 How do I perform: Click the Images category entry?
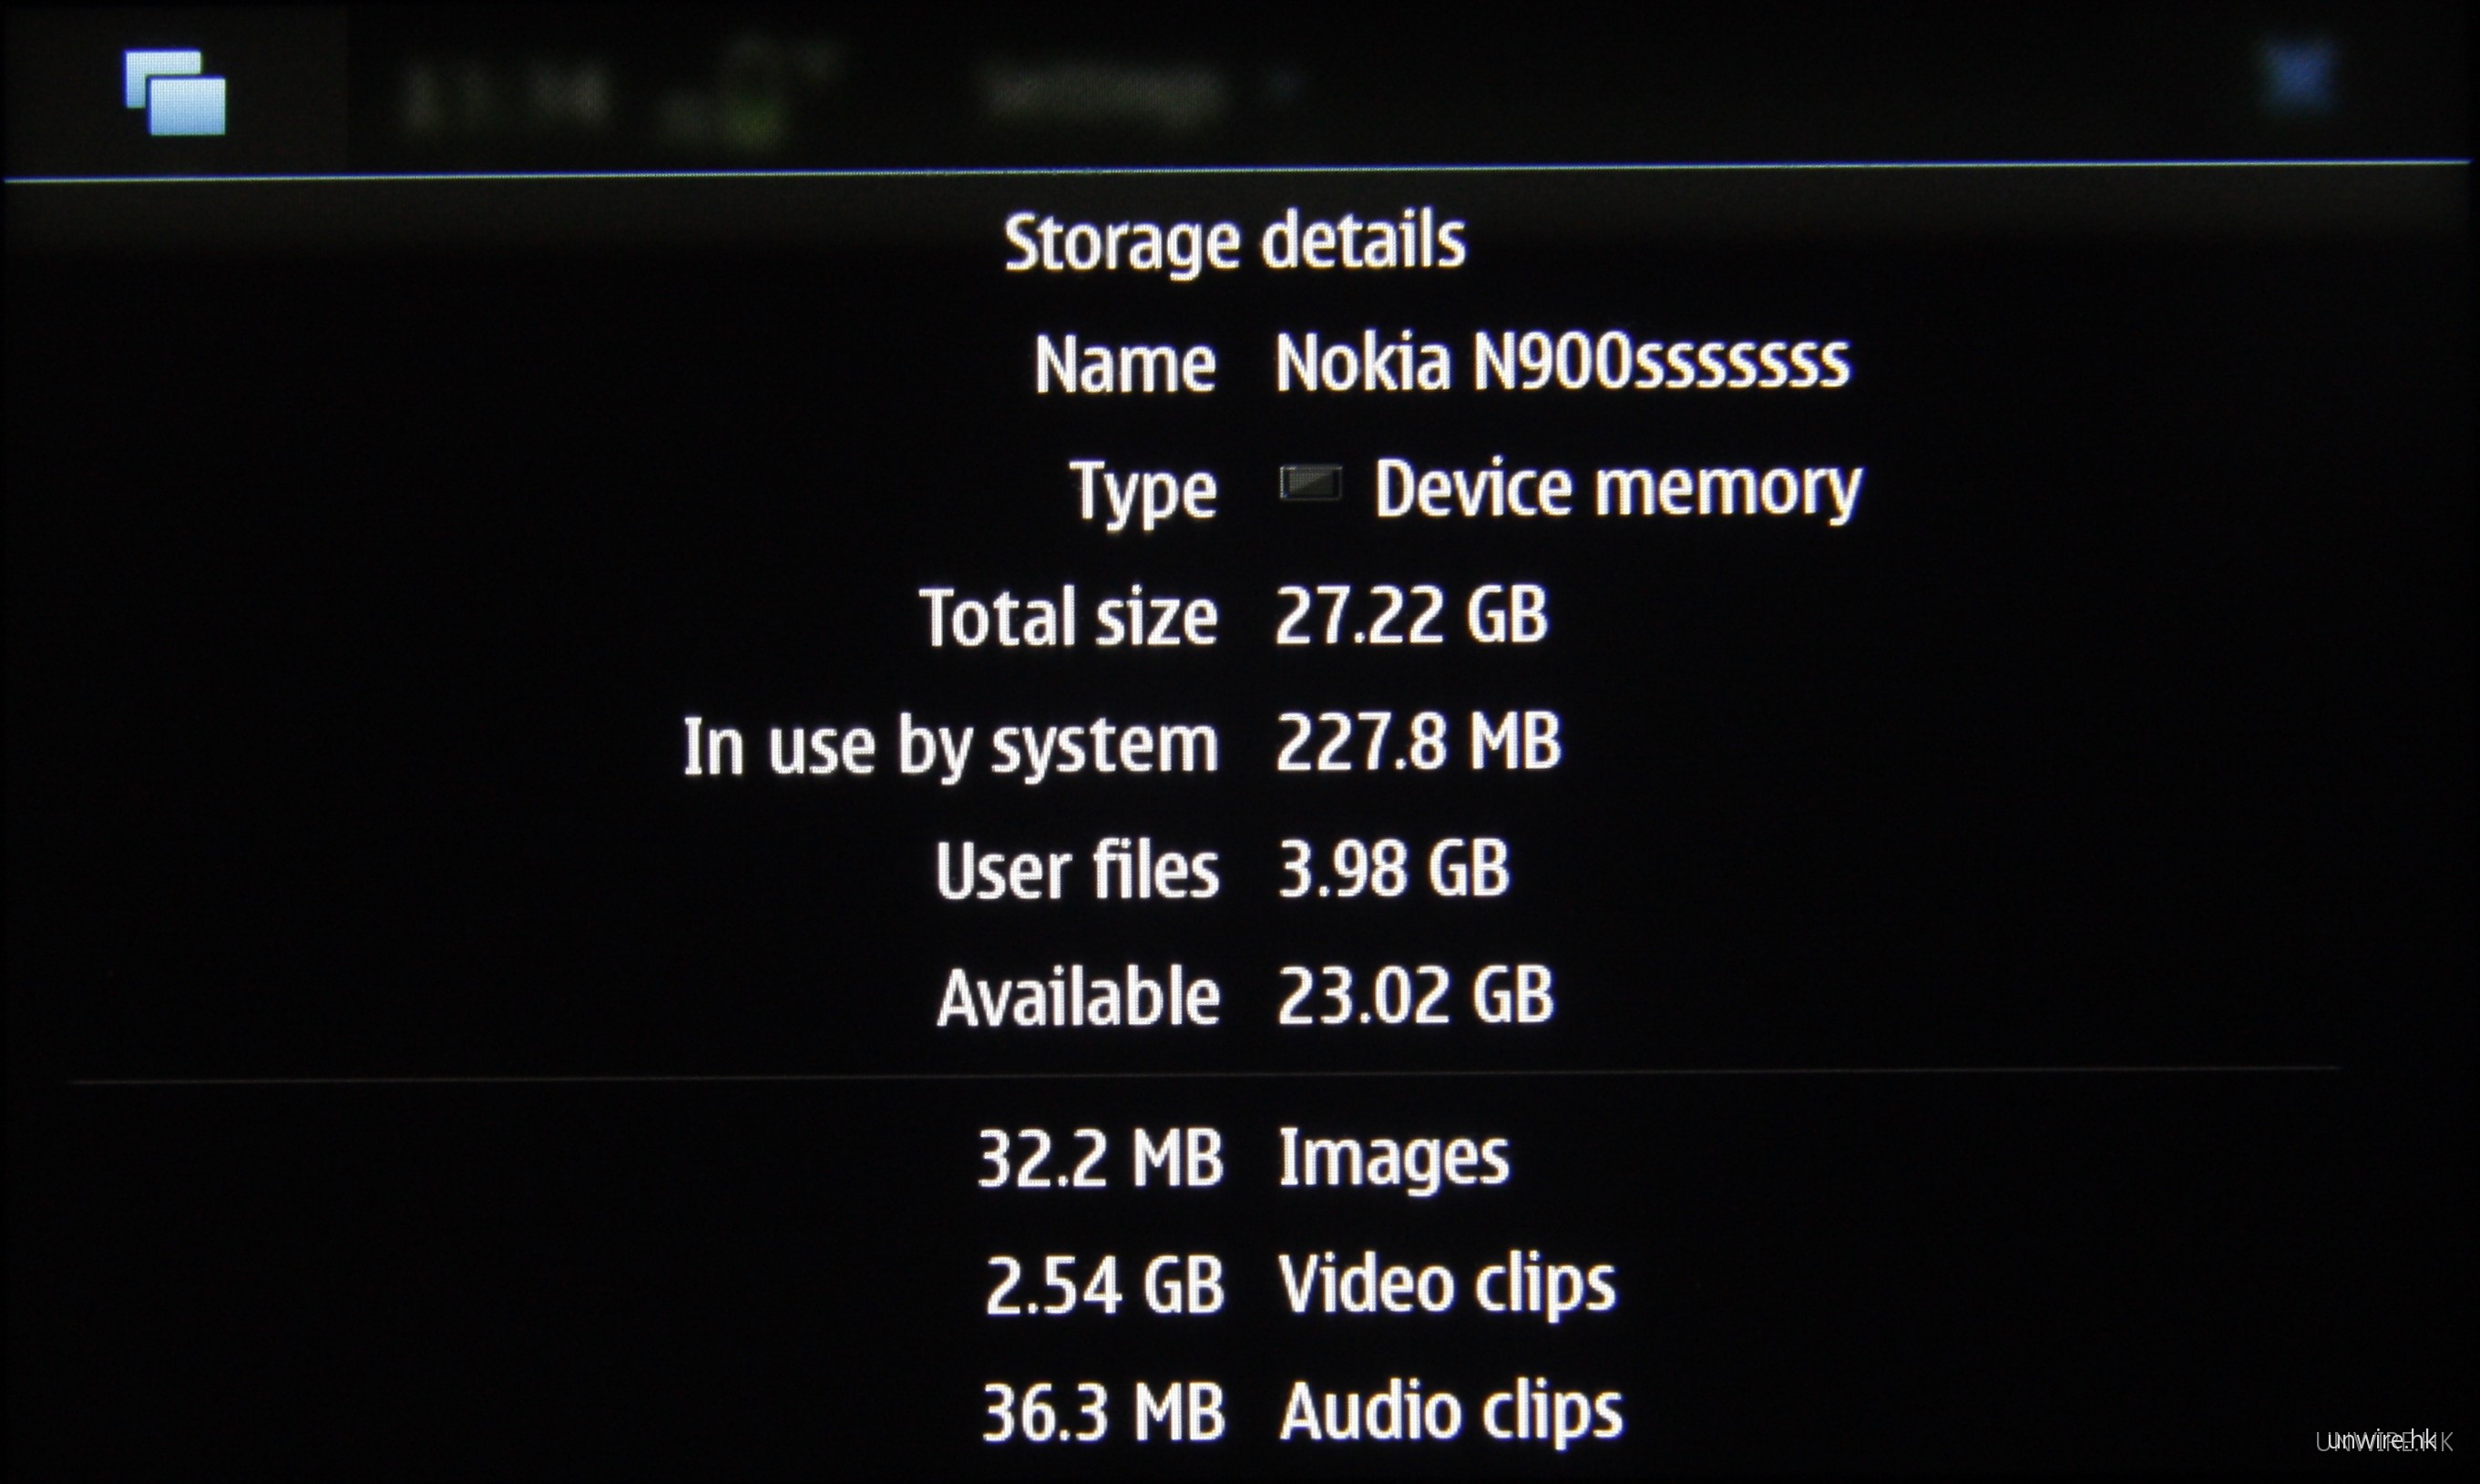coord(1394,1159)
